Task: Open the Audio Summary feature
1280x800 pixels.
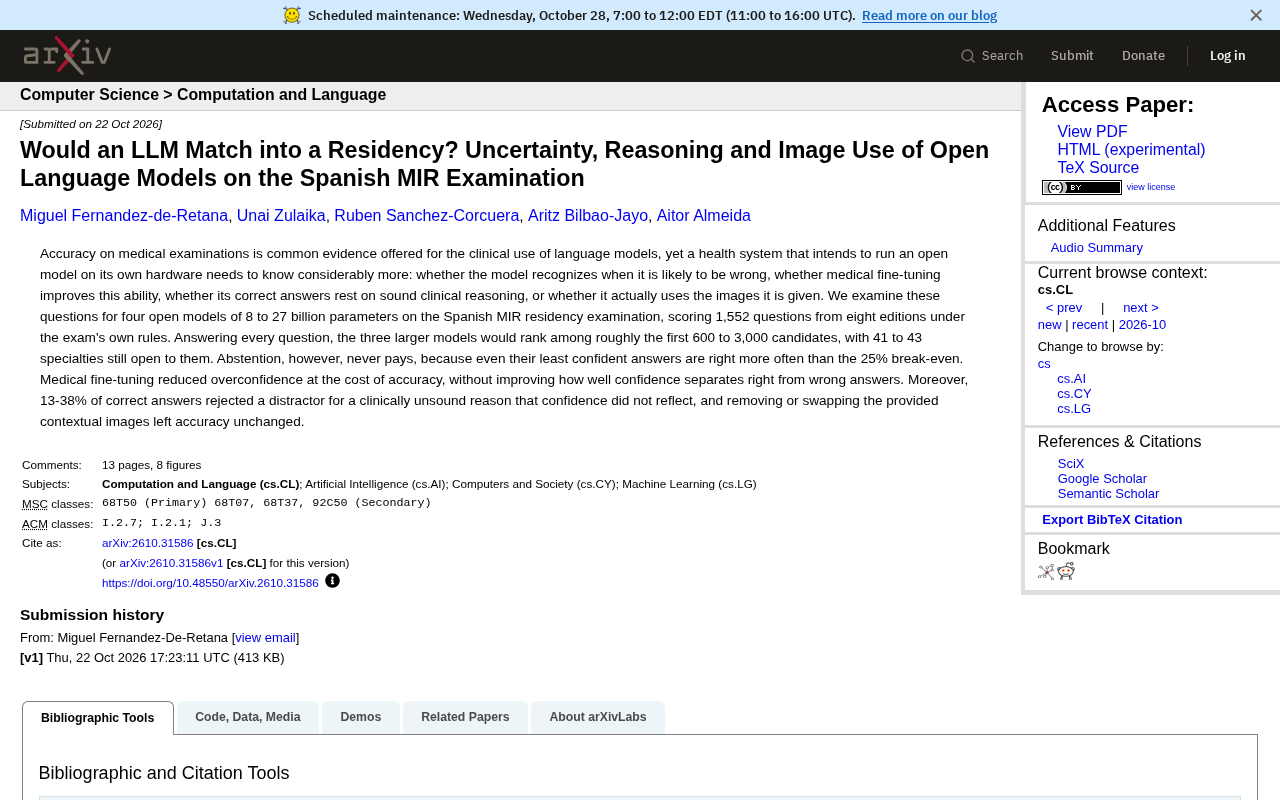Action: point(1097,248)
